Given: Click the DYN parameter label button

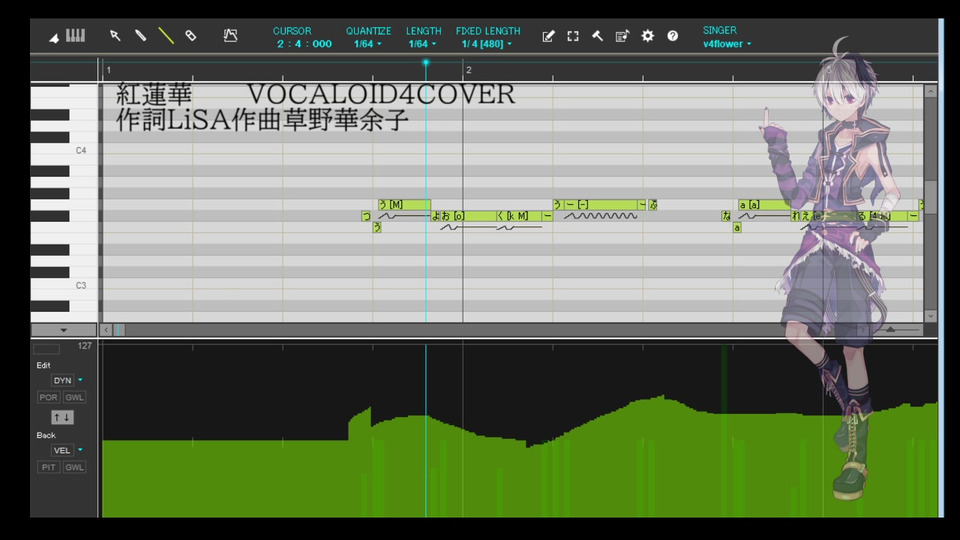Looking at the screenshot, I should coord(62,380).
